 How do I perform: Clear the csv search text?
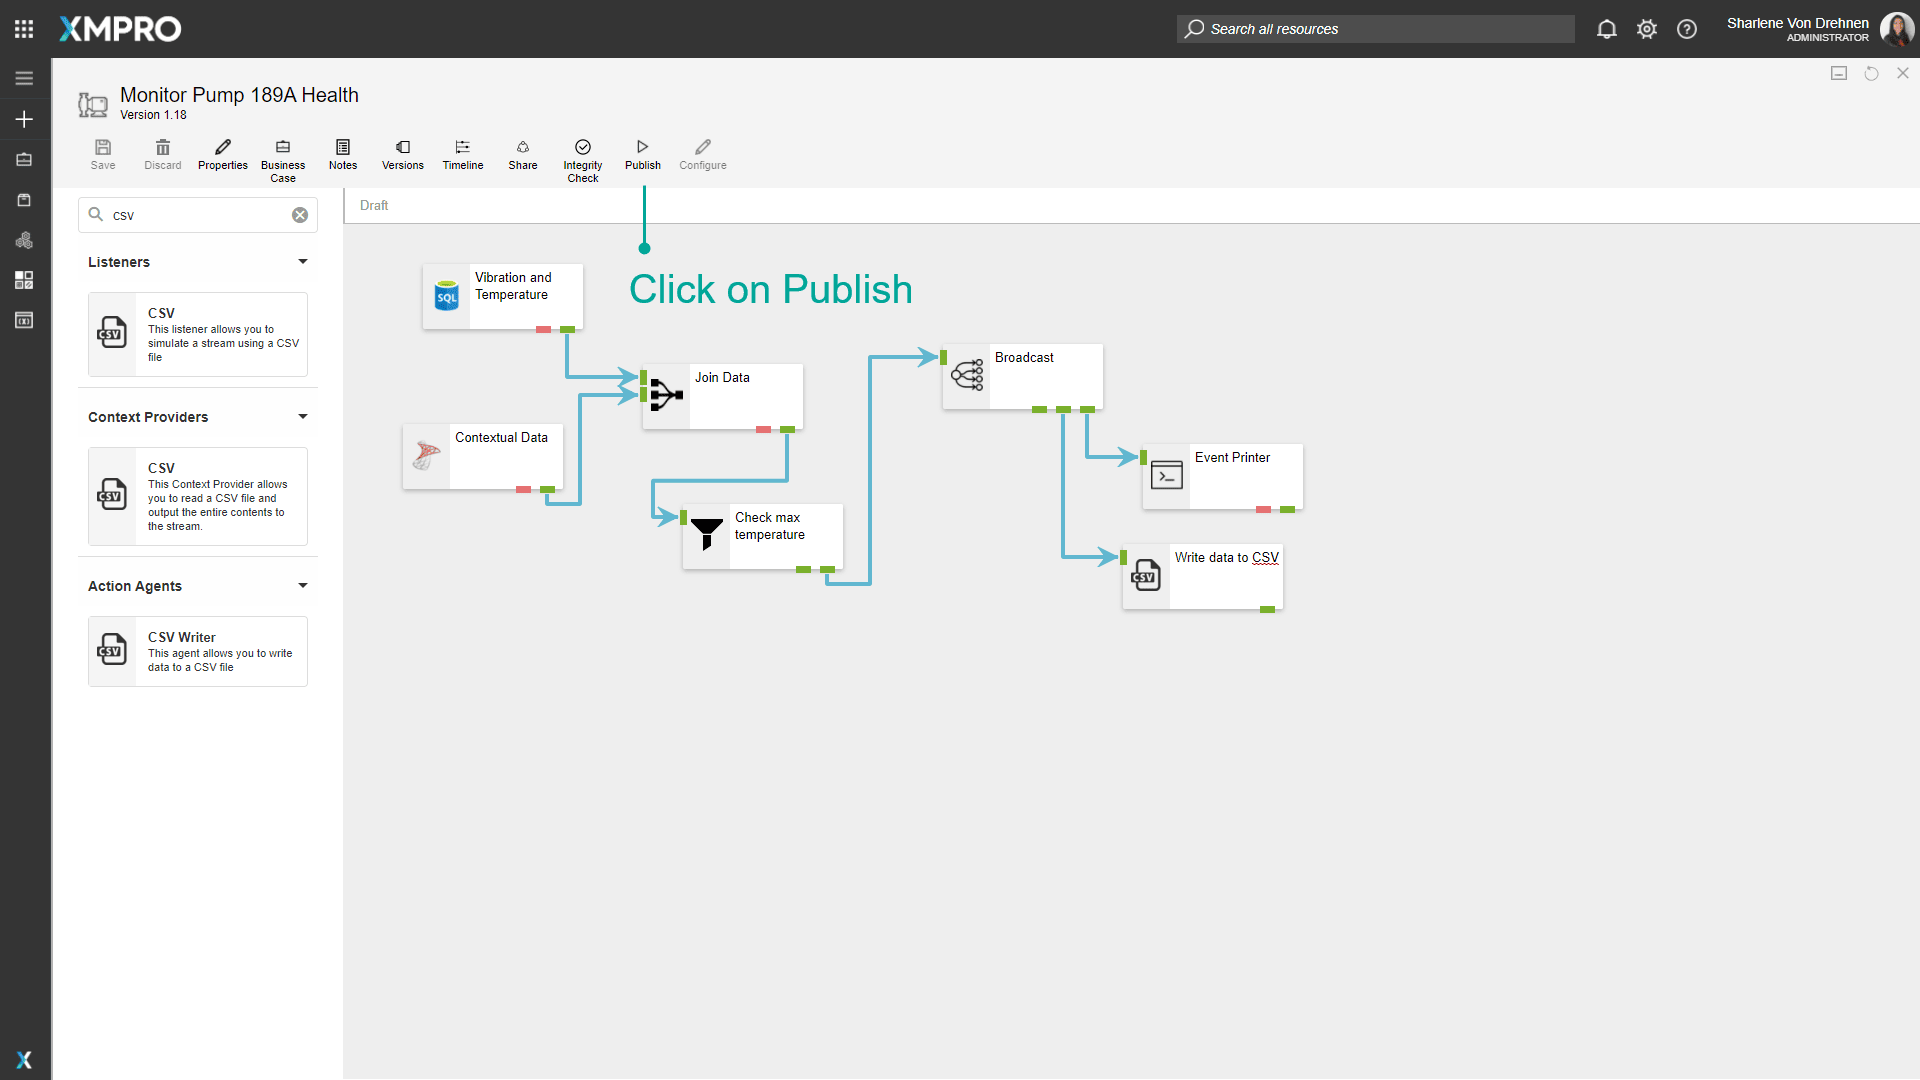pyautogui.click(x=299, y=215)
